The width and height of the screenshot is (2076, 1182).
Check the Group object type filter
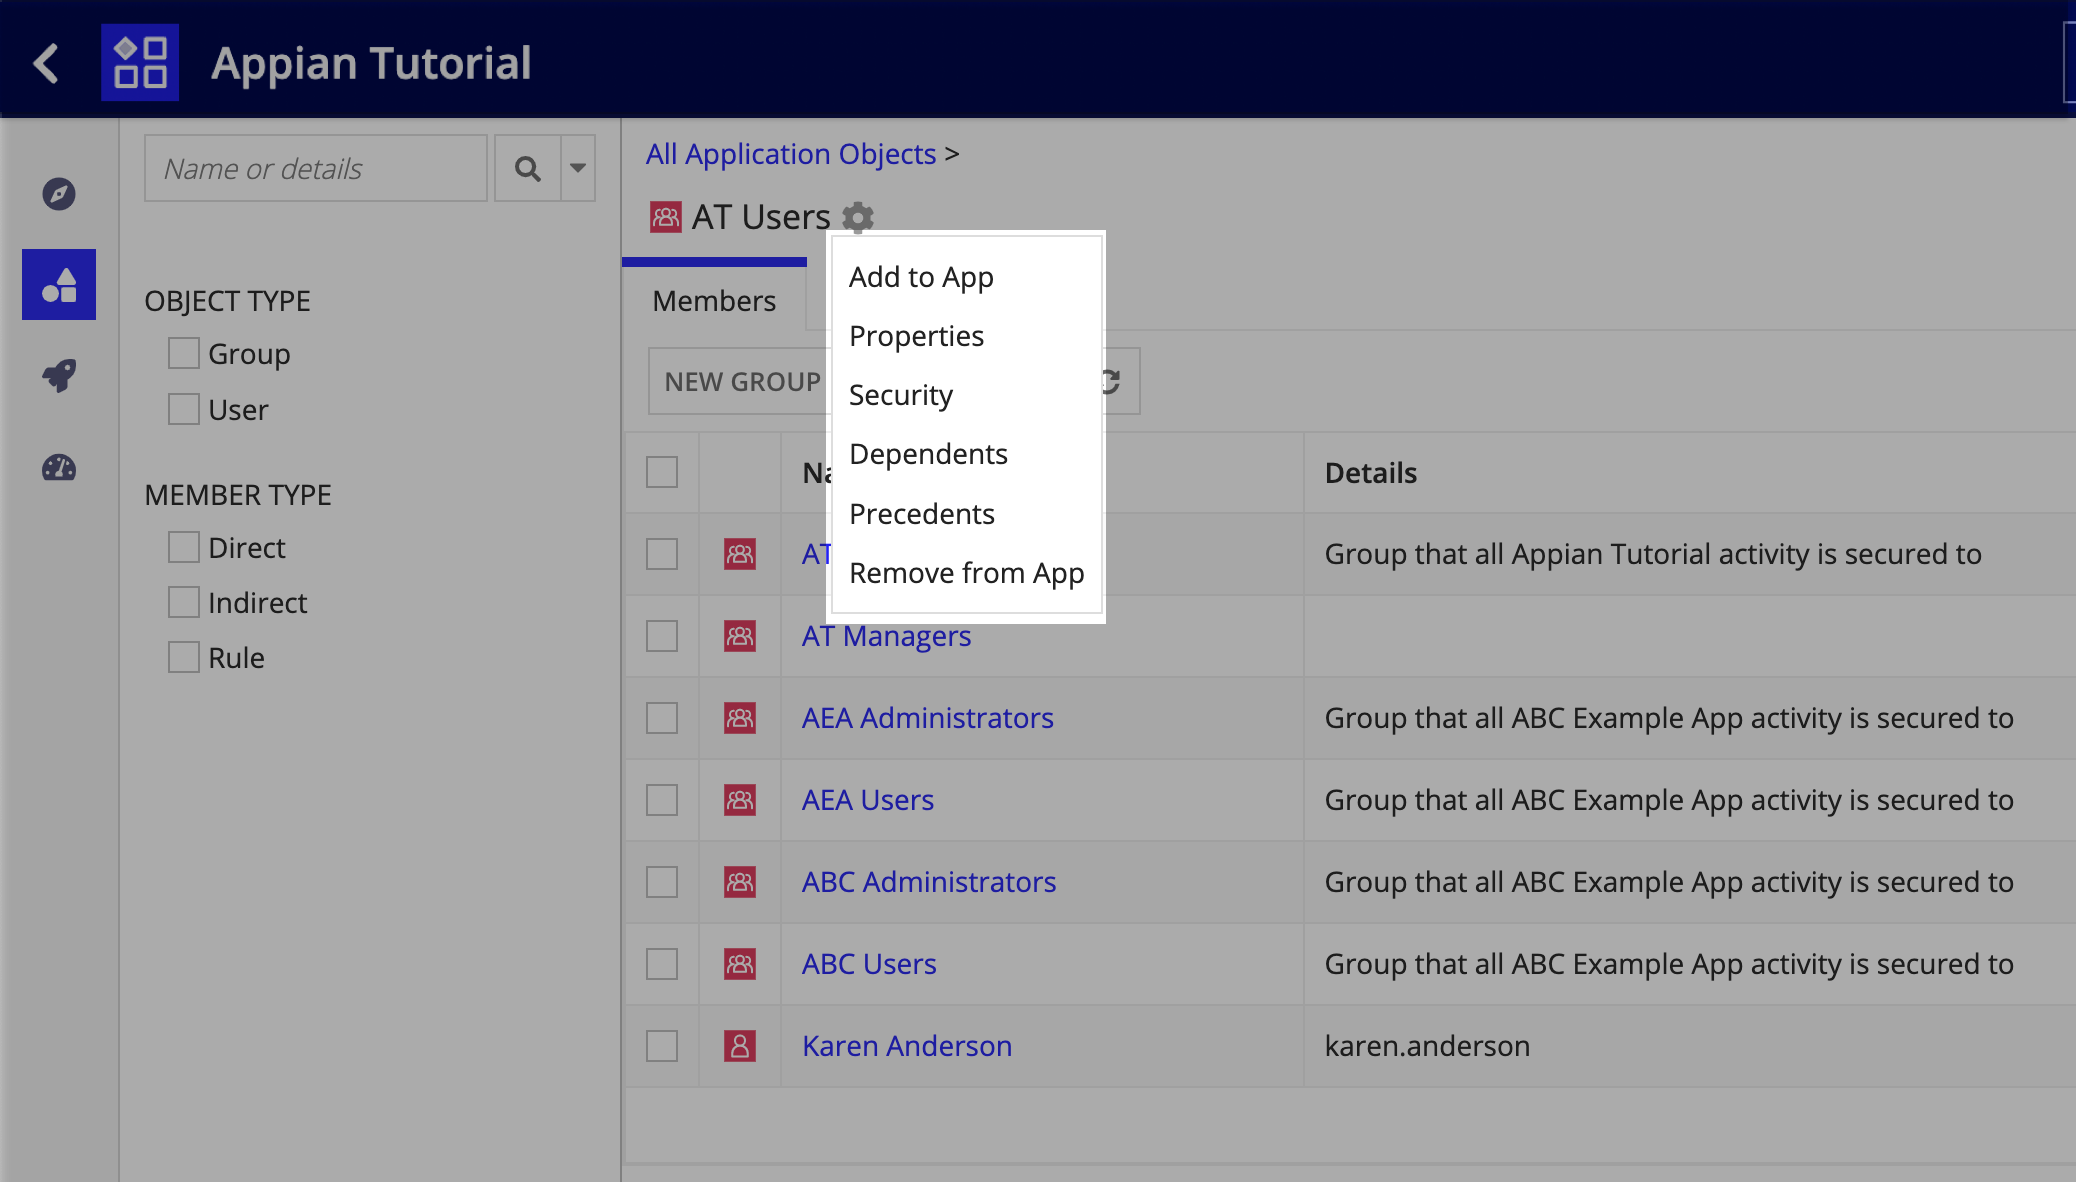183,353
